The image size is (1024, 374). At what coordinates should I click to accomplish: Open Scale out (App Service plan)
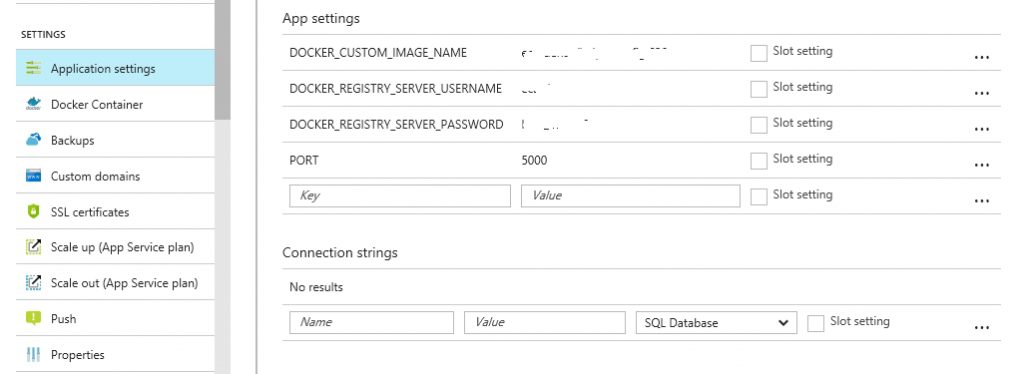point(115,283)
